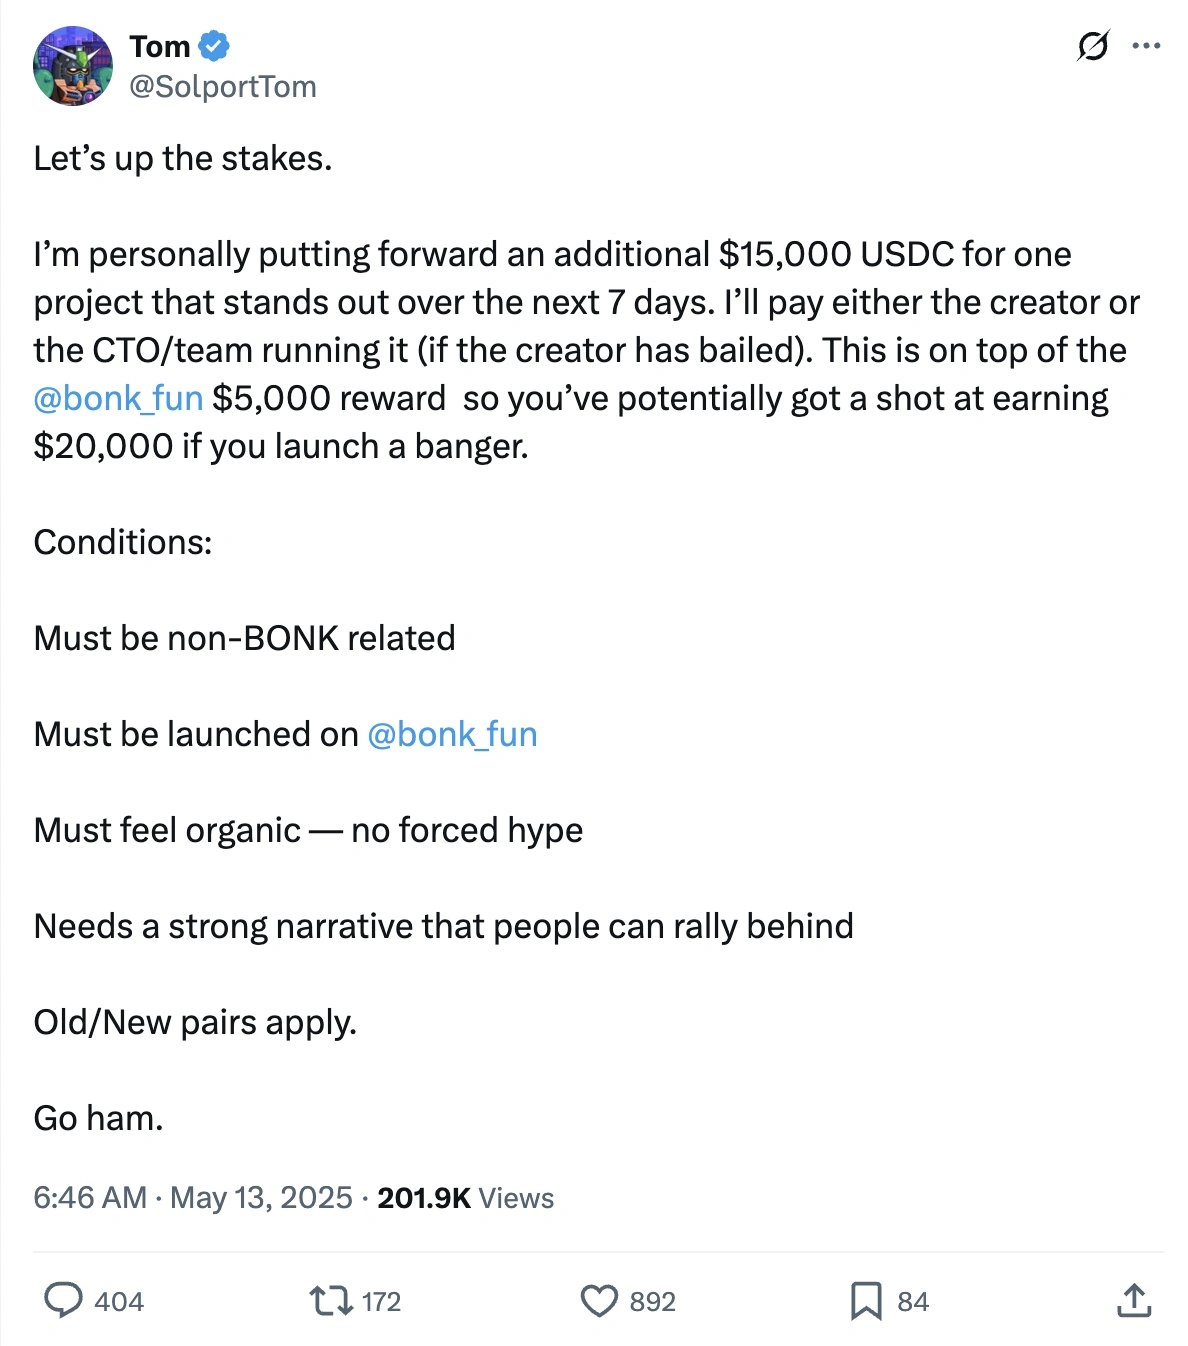Toggle the repost arrows icon
Viewport: 1188px width, 1346px height.
[329, 1300]
